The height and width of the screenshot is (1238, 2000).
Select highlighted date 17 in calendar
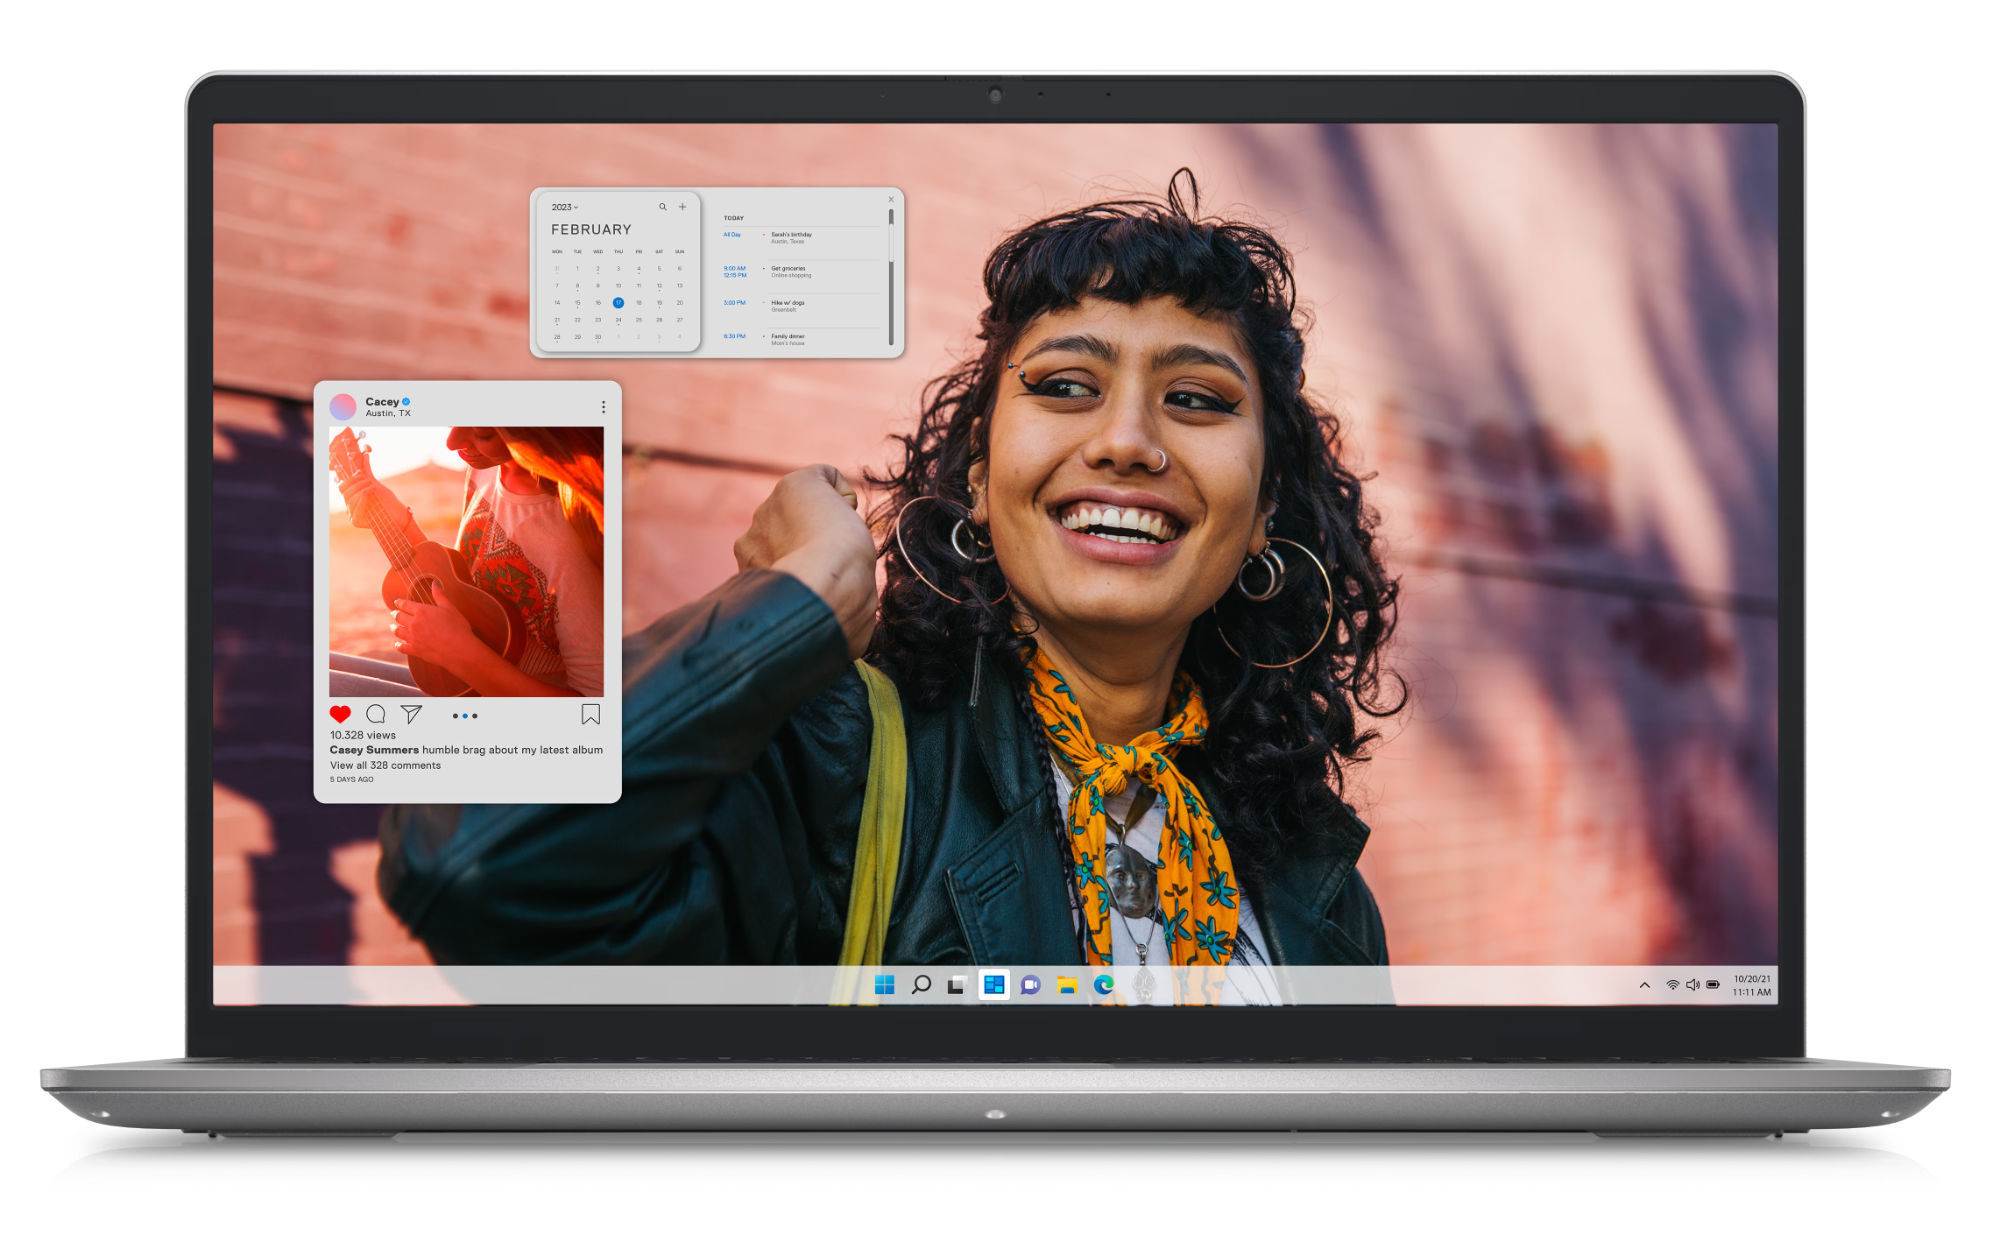[x=618, y=302]
